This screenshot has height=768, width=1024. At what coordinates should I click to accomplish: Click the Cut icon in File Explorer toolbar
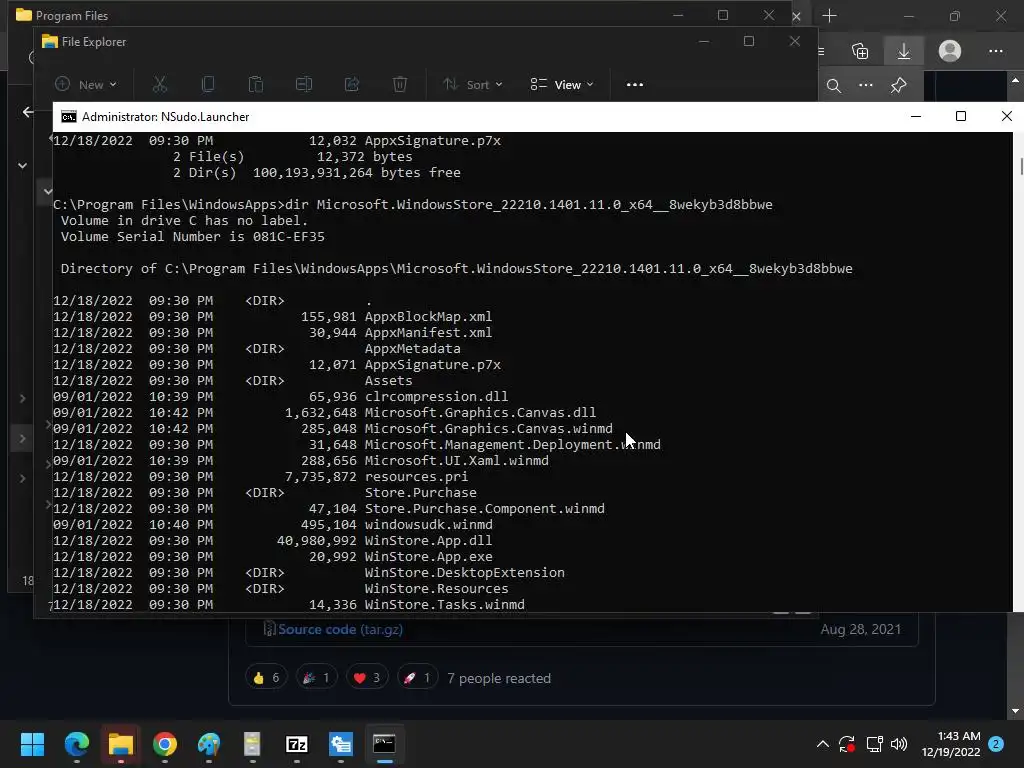coord(159,84)
